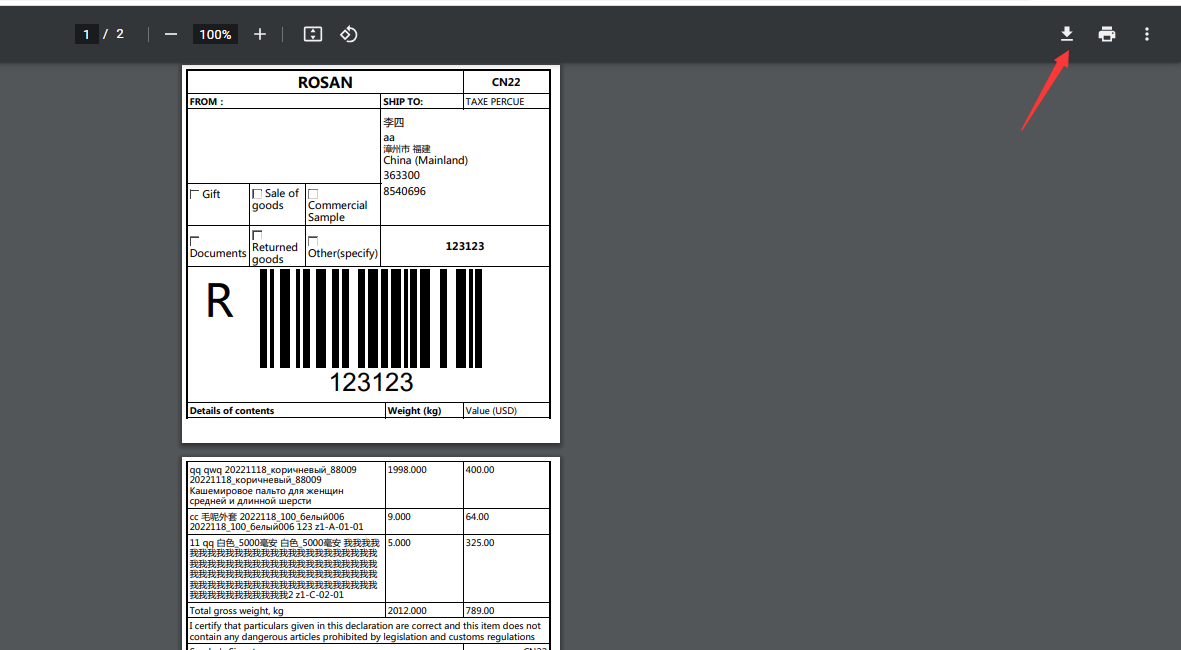Tick the Sale of goods checkbox
The image size is (1181, 650).
(x=257, y=194)
